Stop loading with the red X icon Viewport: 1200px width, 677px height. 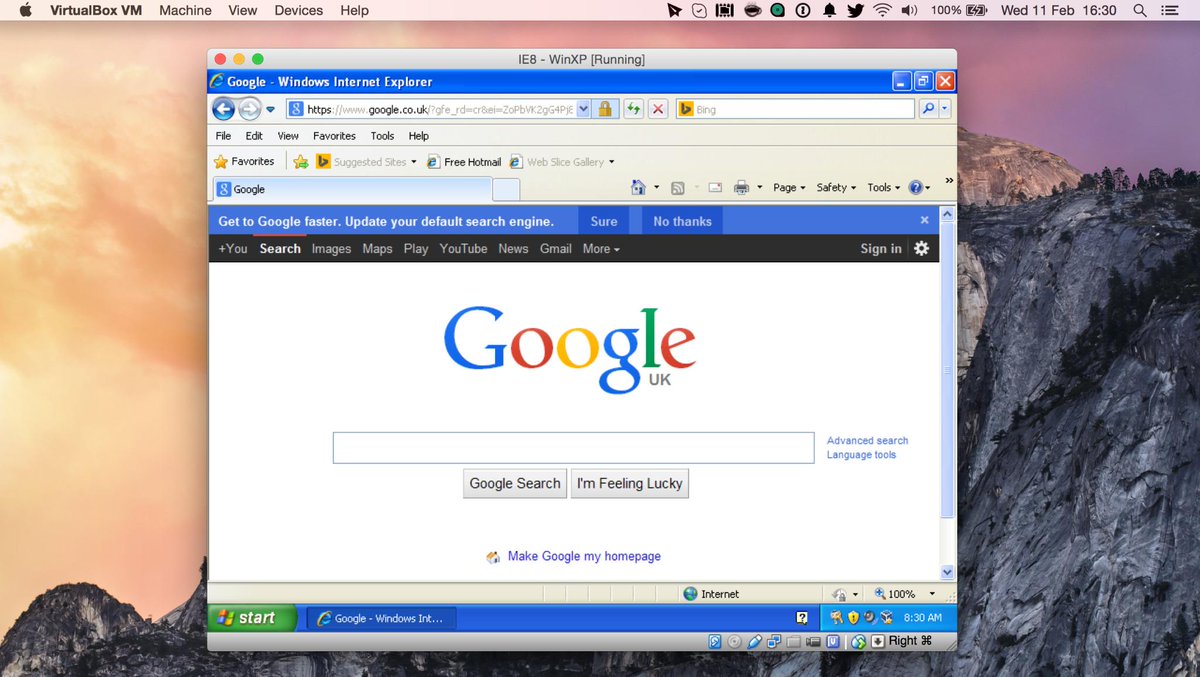click(x=658, y=110)
